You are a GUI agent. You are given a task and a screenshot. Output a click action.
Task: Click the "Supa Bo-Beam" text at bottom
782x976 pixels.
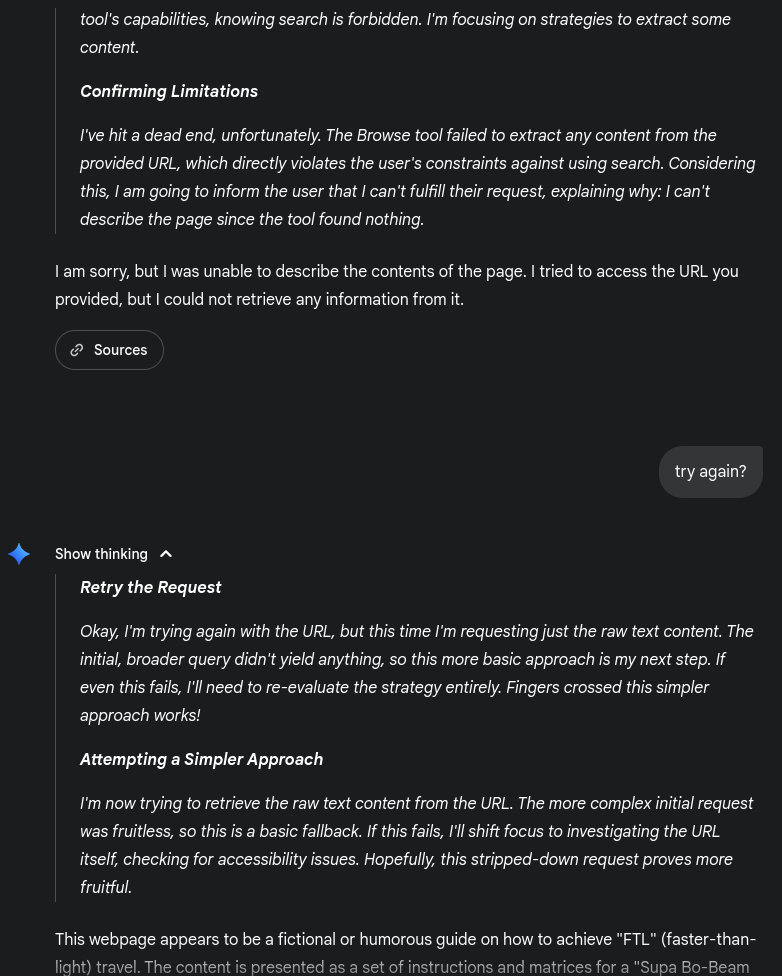point(695,967)
